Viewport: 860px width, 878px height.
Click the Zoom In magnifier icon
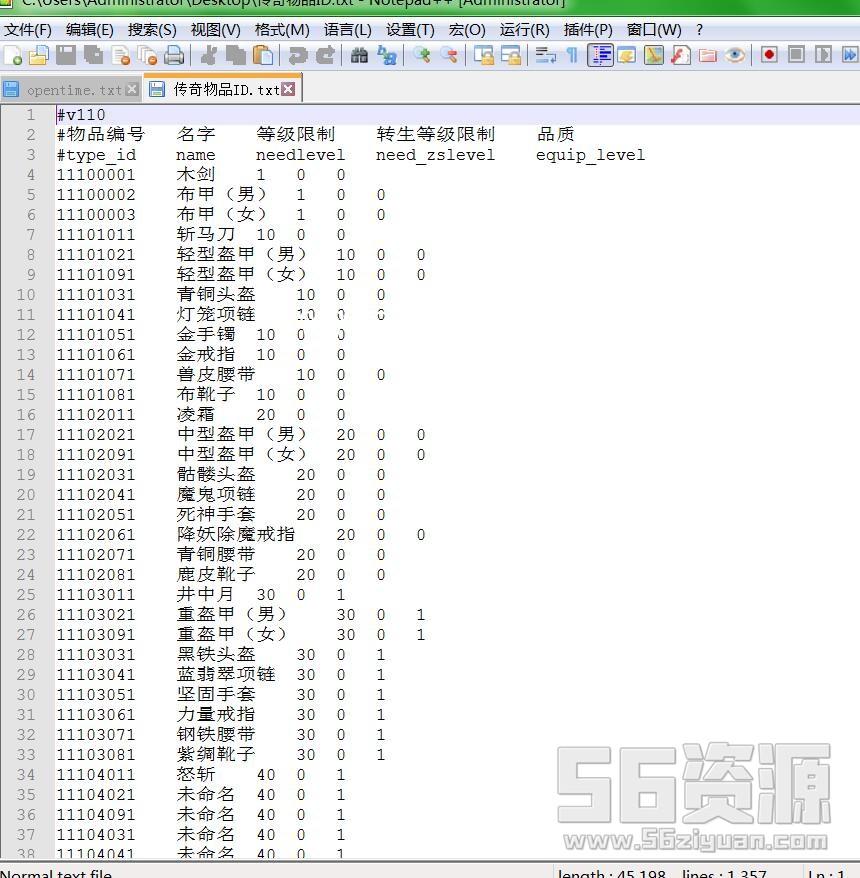pyautogui.click(x=422, y=55)
